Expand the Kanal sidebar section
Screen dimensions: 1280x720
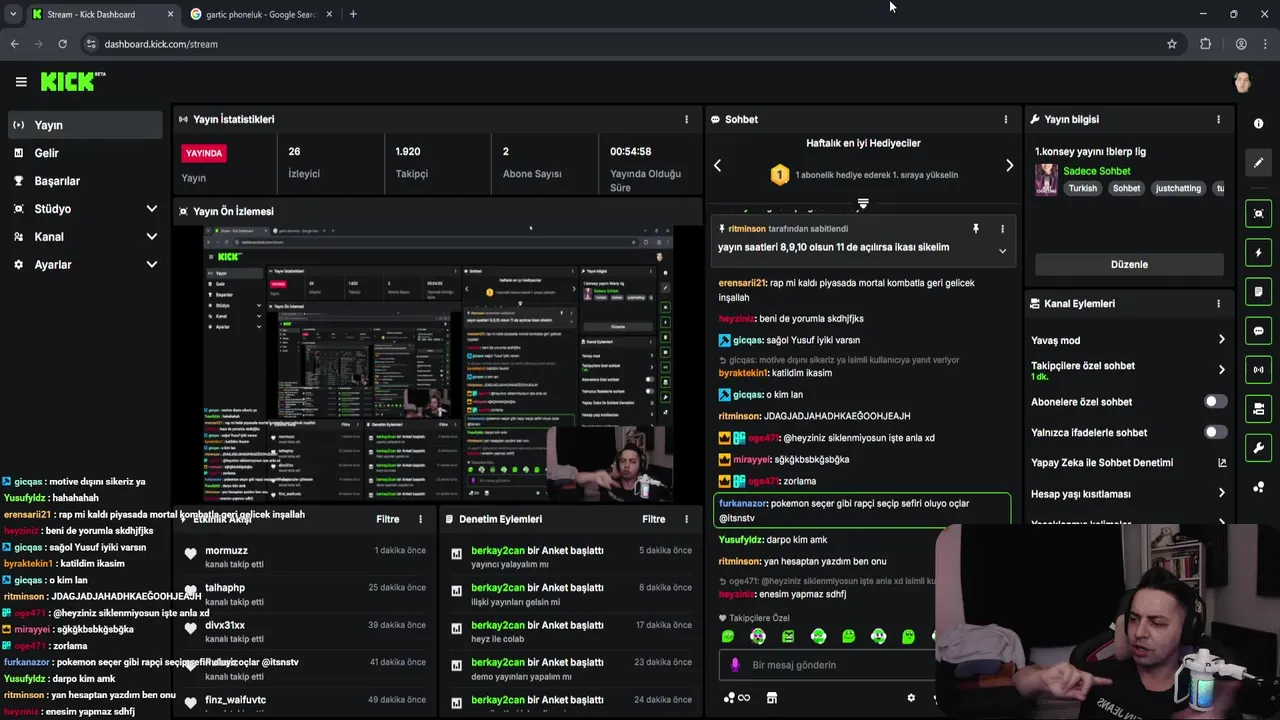(152, 237)
